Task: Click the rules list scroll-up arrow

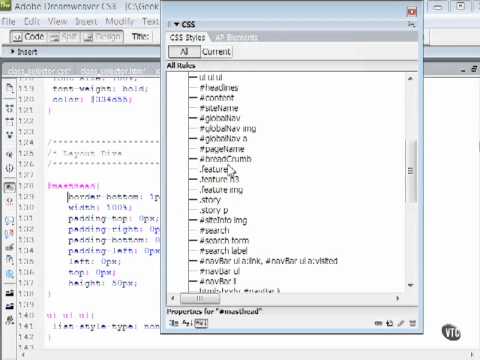Action: click(411, 78)
